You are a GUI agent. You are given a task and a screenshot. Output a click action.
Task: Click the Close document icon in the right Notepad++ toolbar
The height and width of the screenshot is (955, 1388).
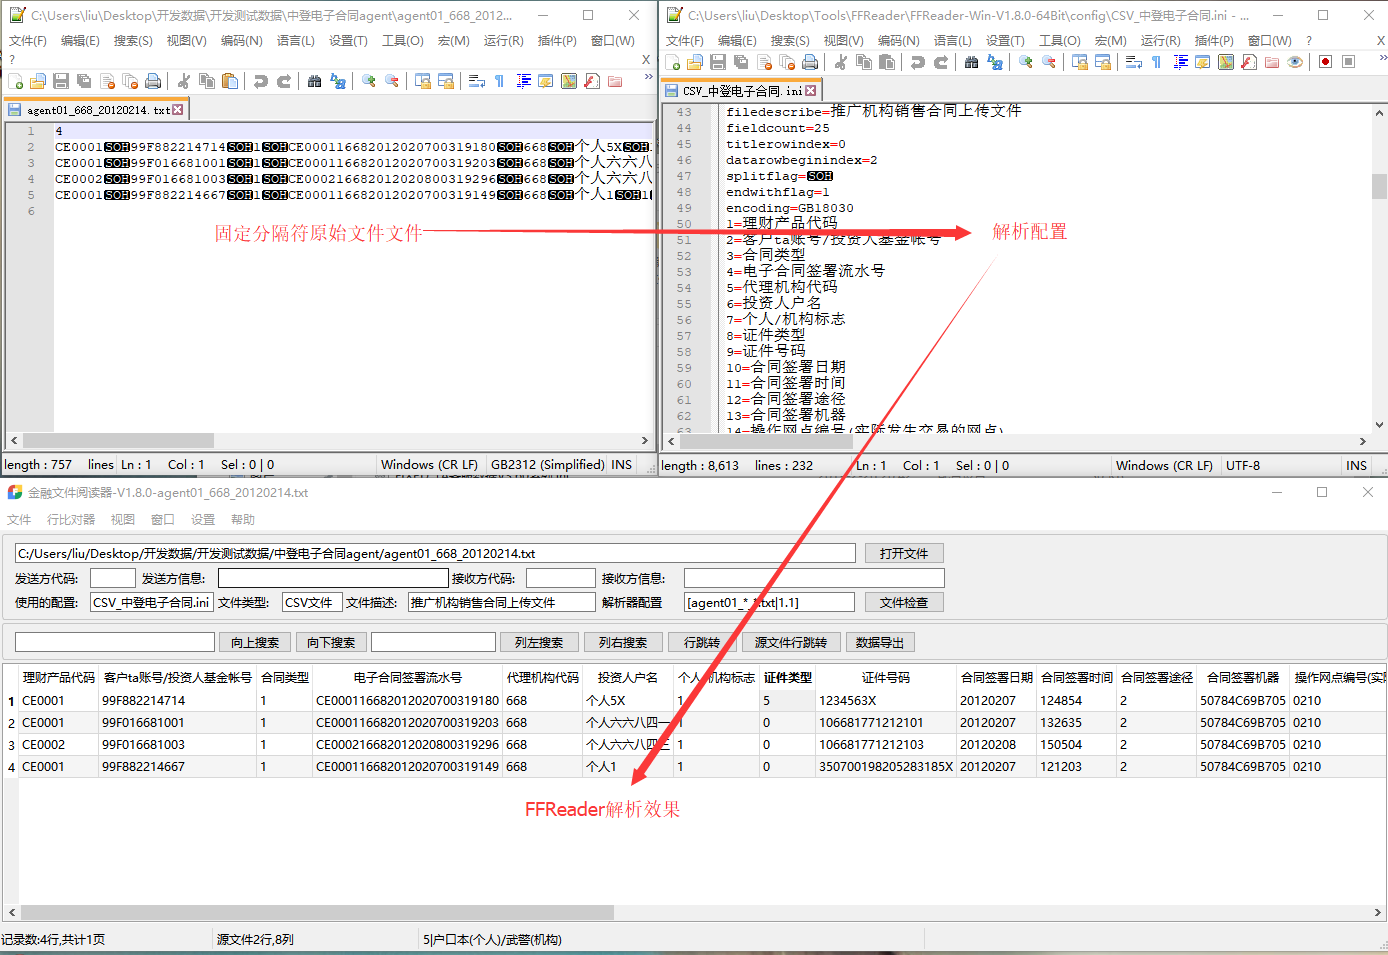(x=764, y=62)
